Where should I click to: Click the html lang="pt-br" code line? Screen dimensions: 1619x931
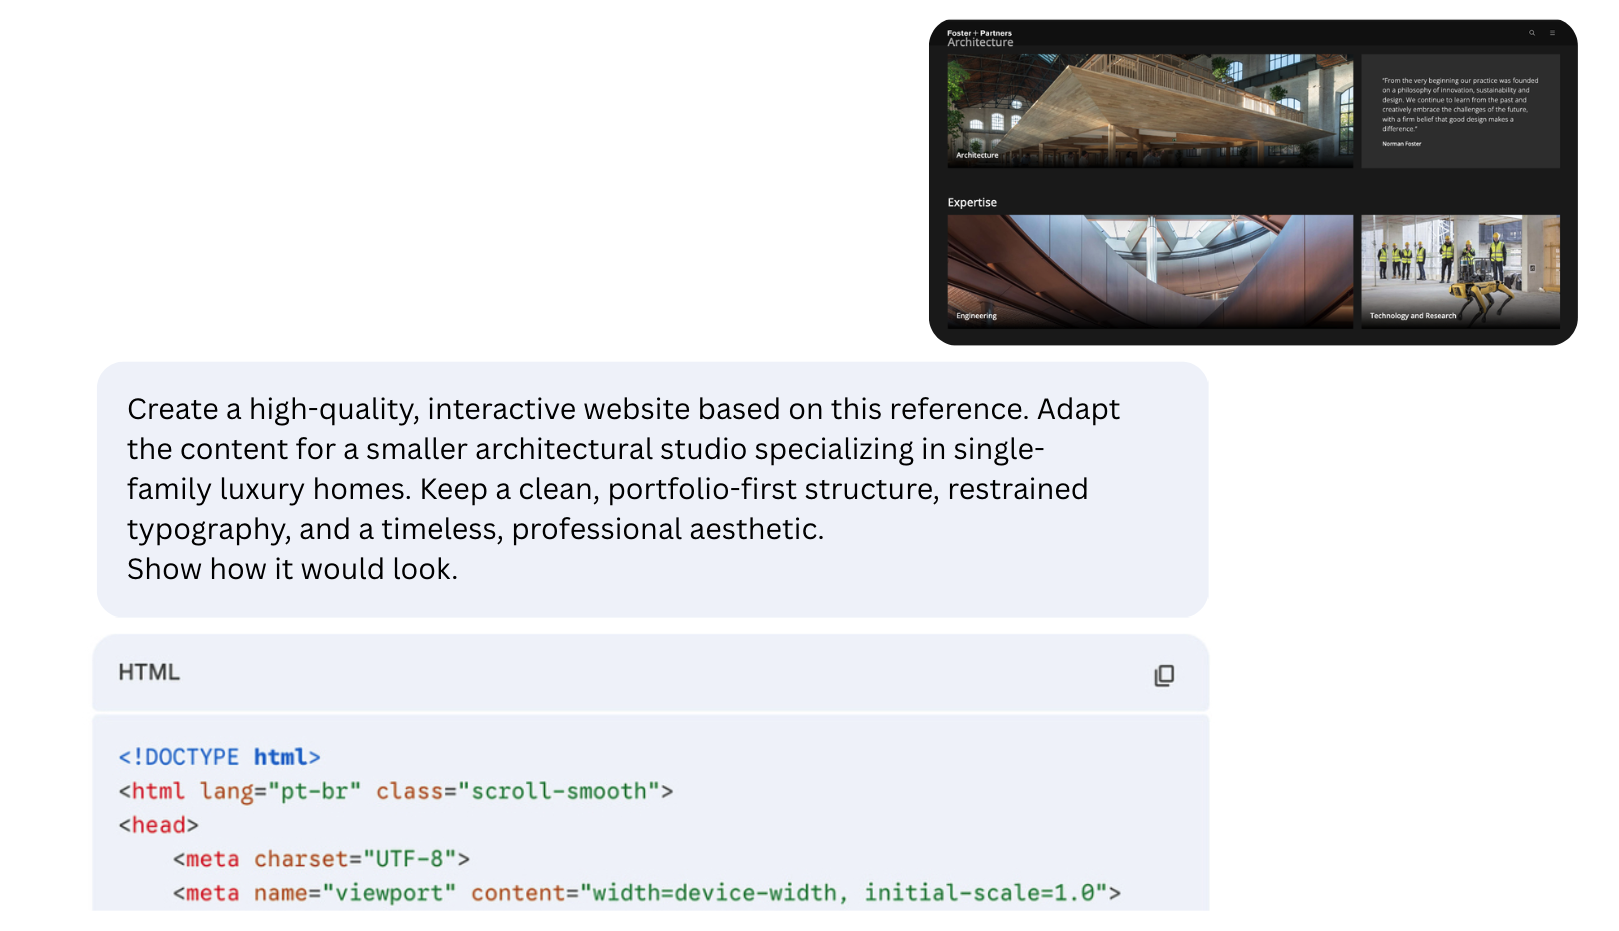pyautogui.click(x=395, y=791)
